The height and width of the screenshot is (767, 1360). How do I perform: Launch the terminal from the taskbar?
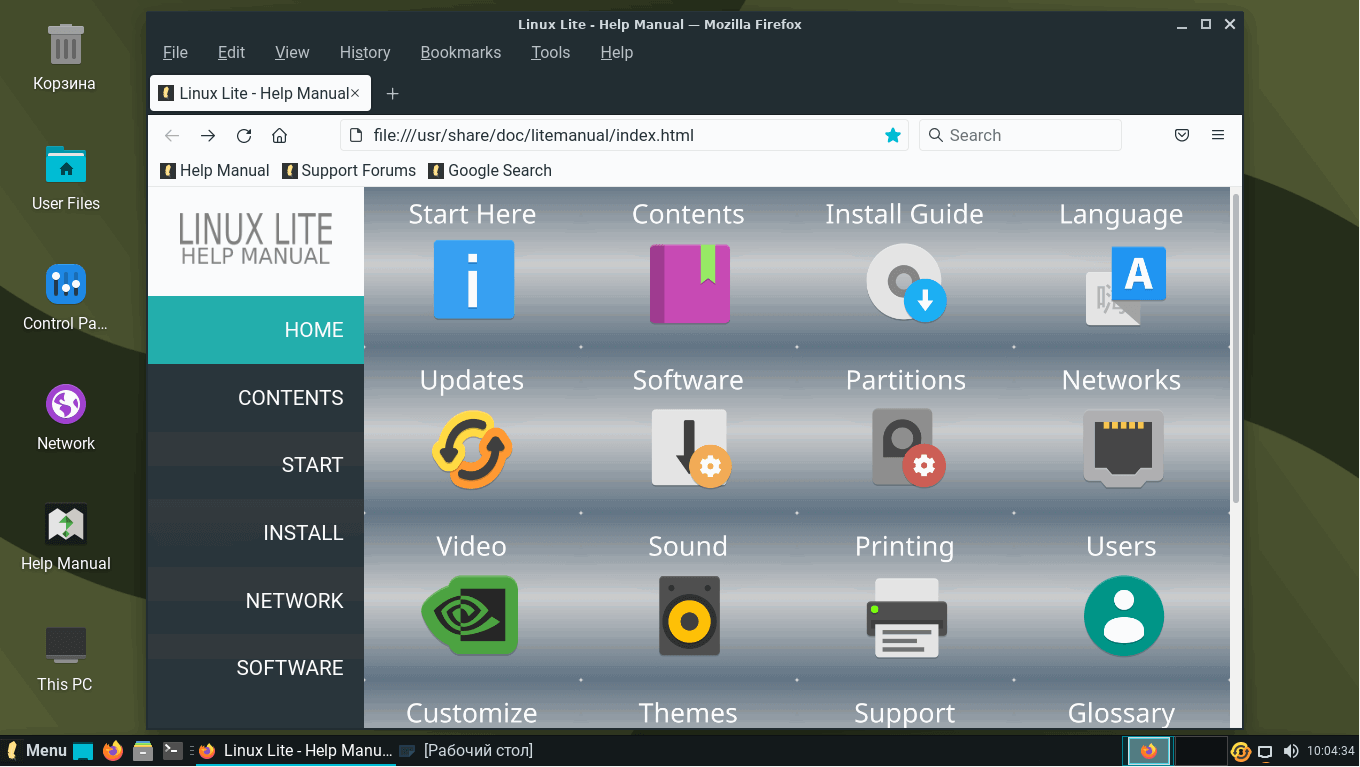pyautogui.click(x=173, y=750)
